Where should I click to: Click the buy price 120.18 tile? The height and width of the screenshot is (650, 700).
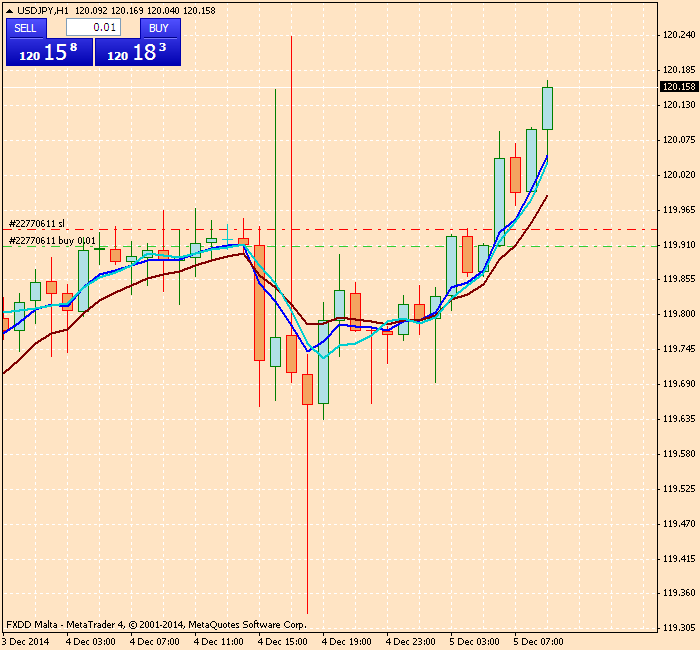138,53
